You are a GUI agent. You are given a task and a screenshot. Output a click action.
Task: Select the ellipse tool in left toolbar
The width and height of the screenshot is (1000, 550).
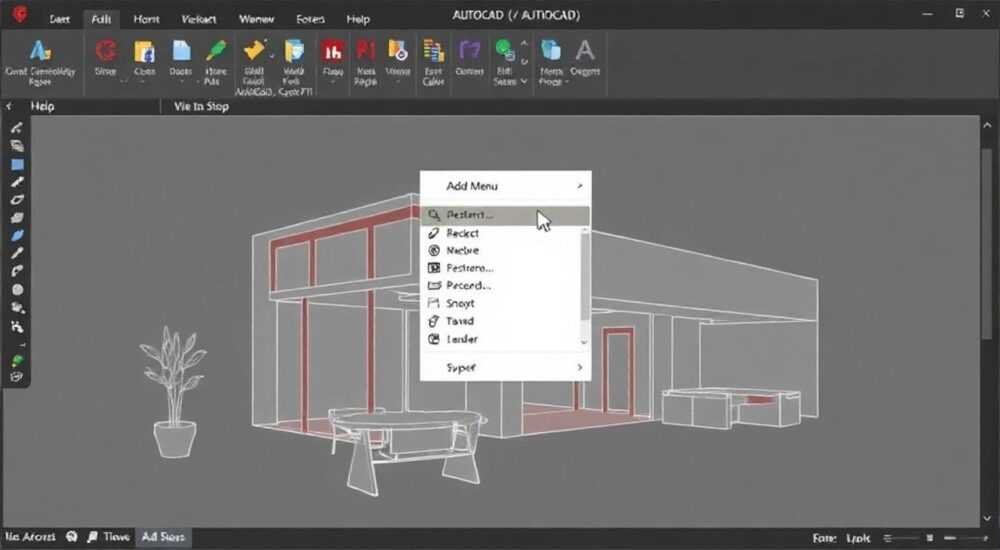[x=17, y=200]
